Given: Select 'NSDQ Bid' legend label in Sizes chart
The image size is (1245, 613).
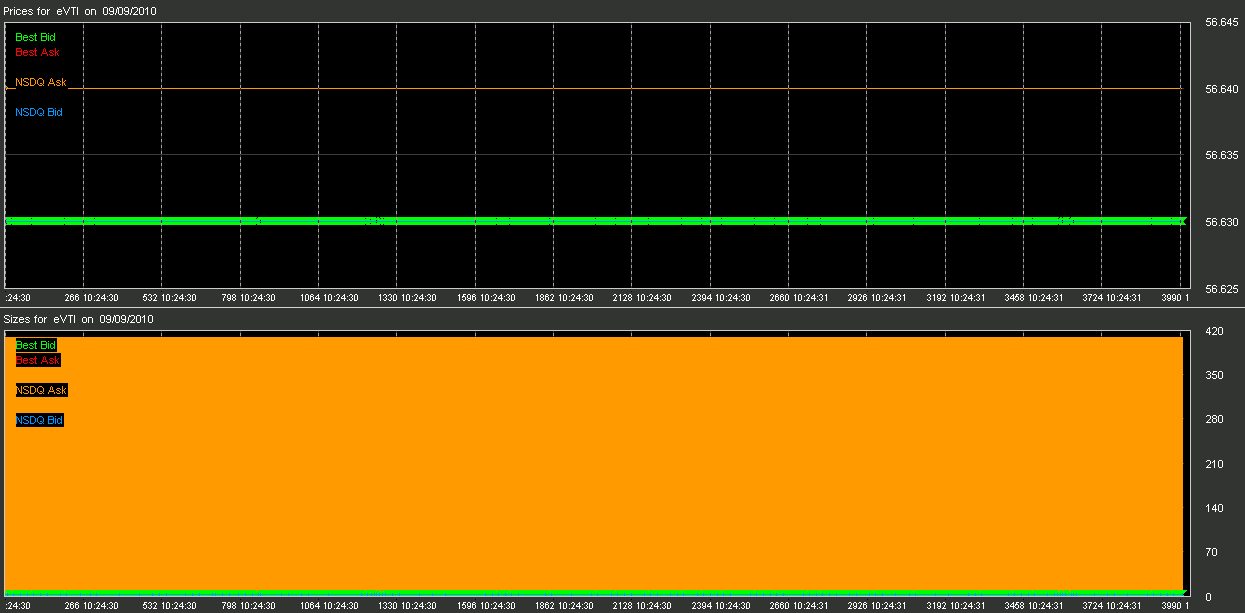Looking at the screenshot, I should (x=39, y=420).
